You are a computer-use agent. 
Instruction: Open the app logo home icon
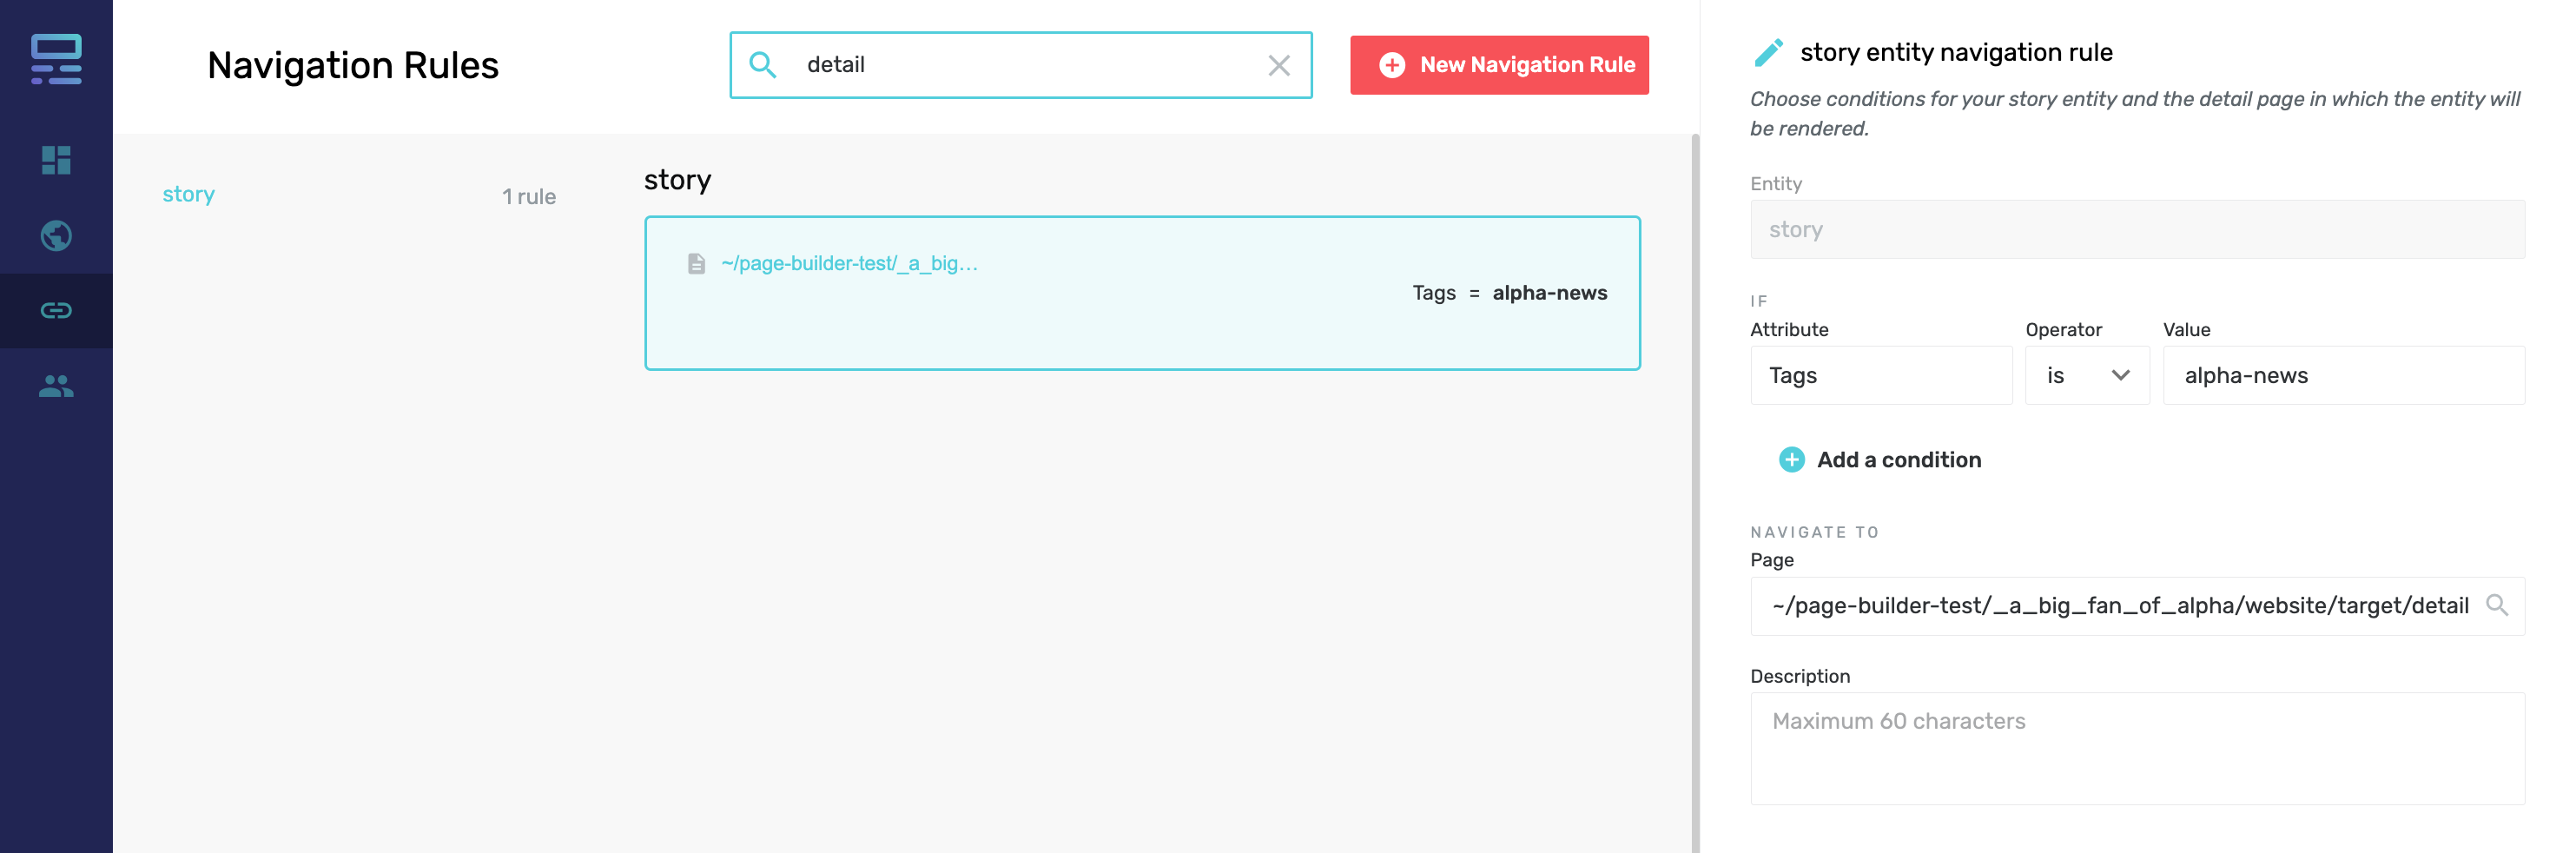[x=56, y=59]
